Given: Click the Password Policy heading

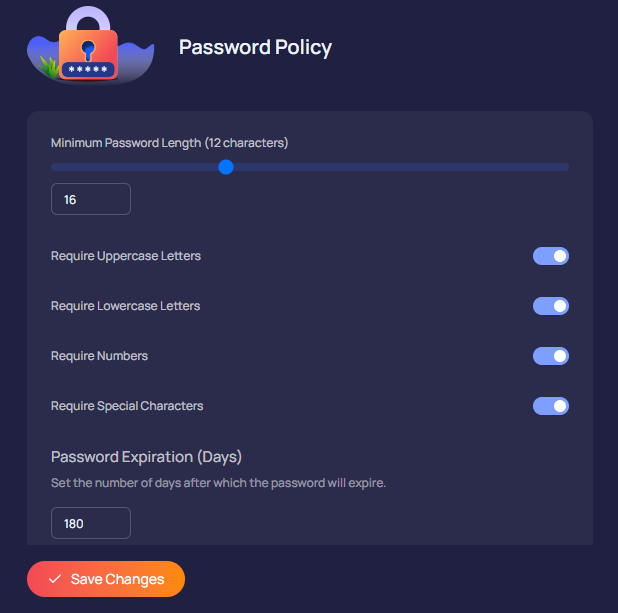Looking at the screenshot, I should pos(255,47).
